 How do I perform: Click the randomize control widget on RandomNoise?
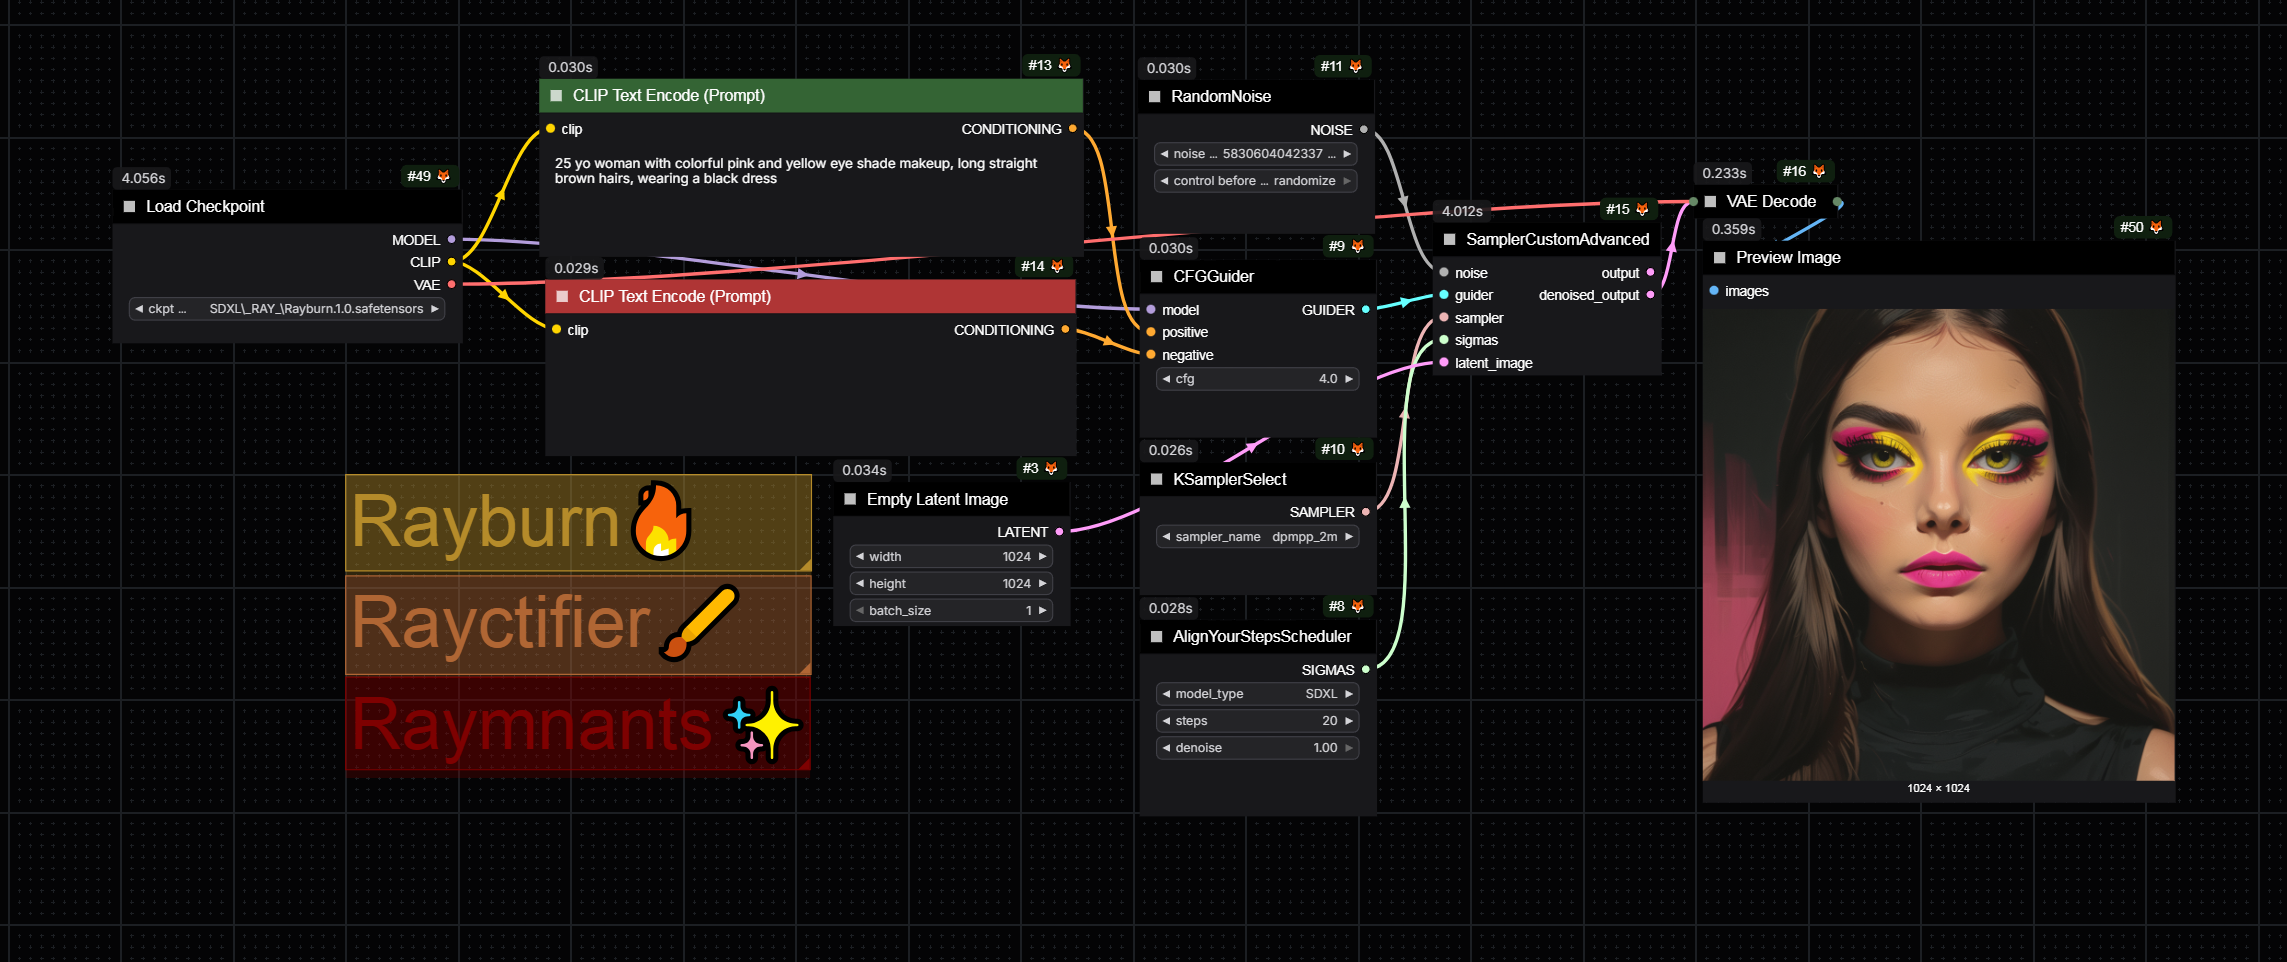point(1256,180)
